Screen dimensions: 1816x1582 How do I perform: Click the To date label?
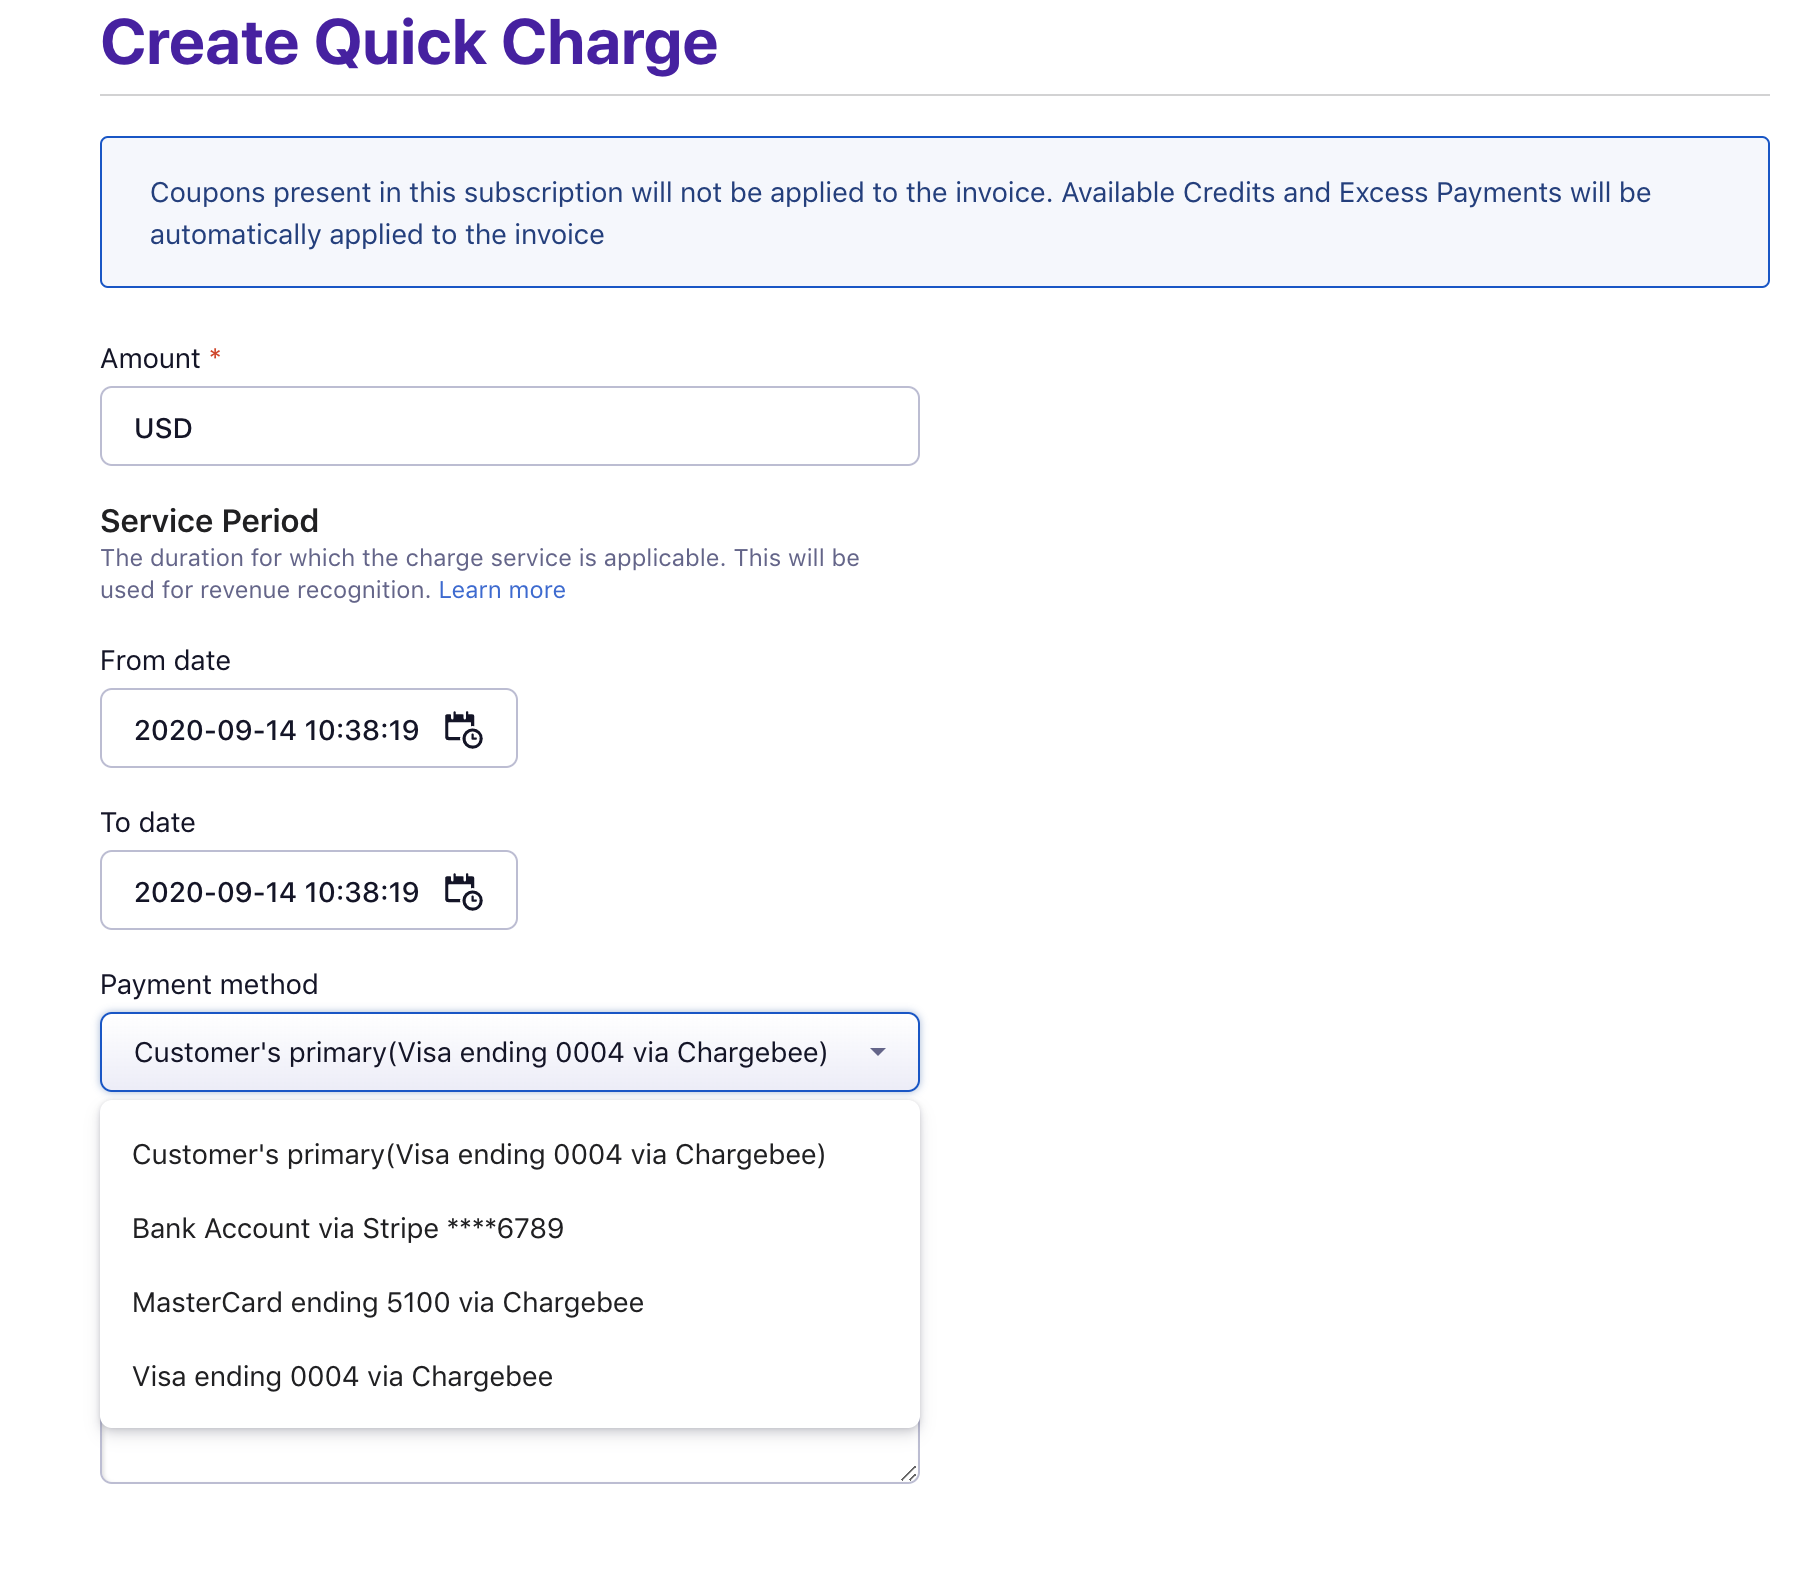148,822
